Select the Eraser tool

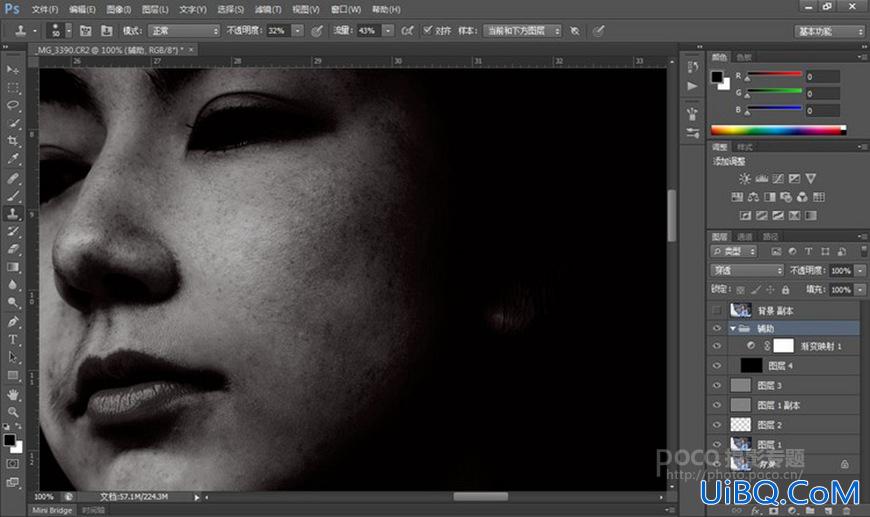click(12, 249)
